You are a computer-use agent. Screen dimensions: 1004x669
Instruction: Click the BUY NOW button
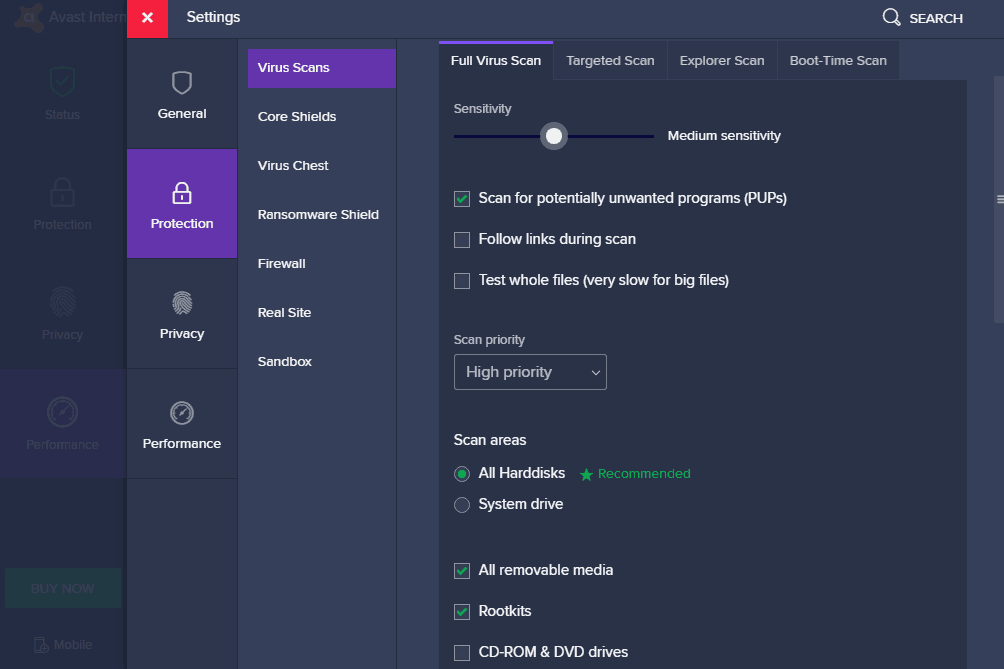point(62,588)
